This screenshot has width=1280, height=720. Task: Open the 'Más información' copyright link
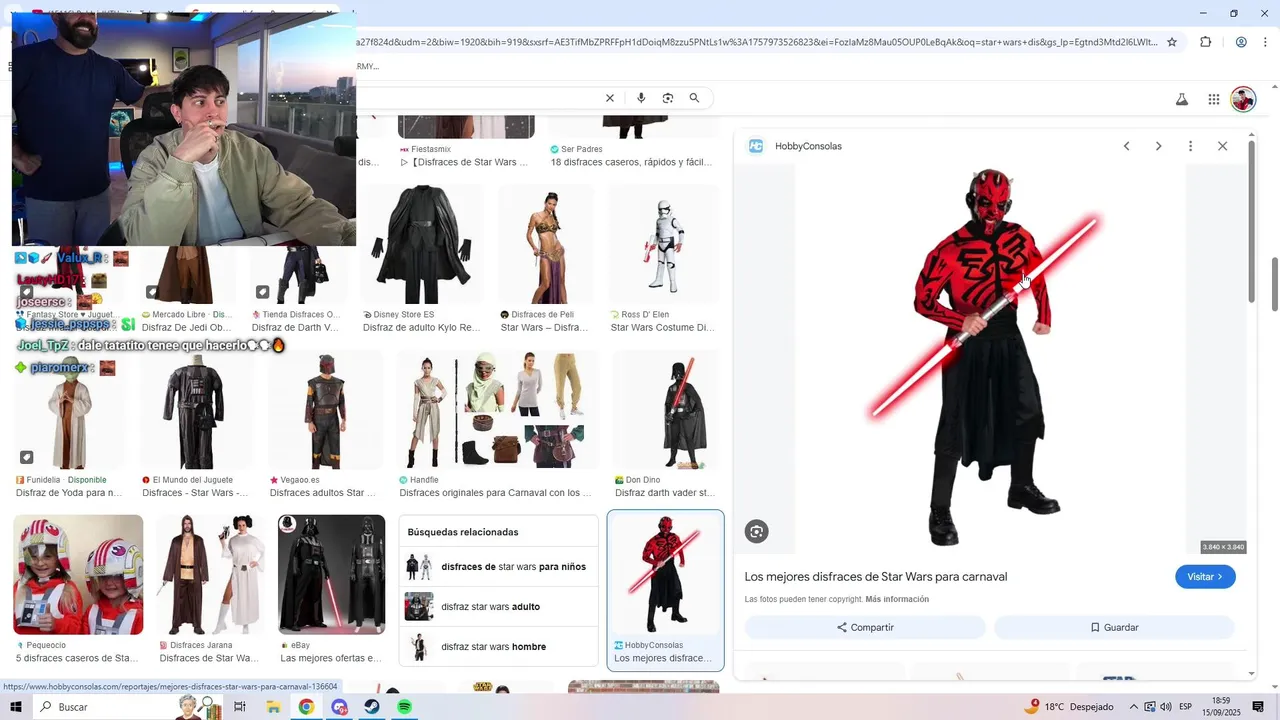pyautogui.click(x=897, y=599)
